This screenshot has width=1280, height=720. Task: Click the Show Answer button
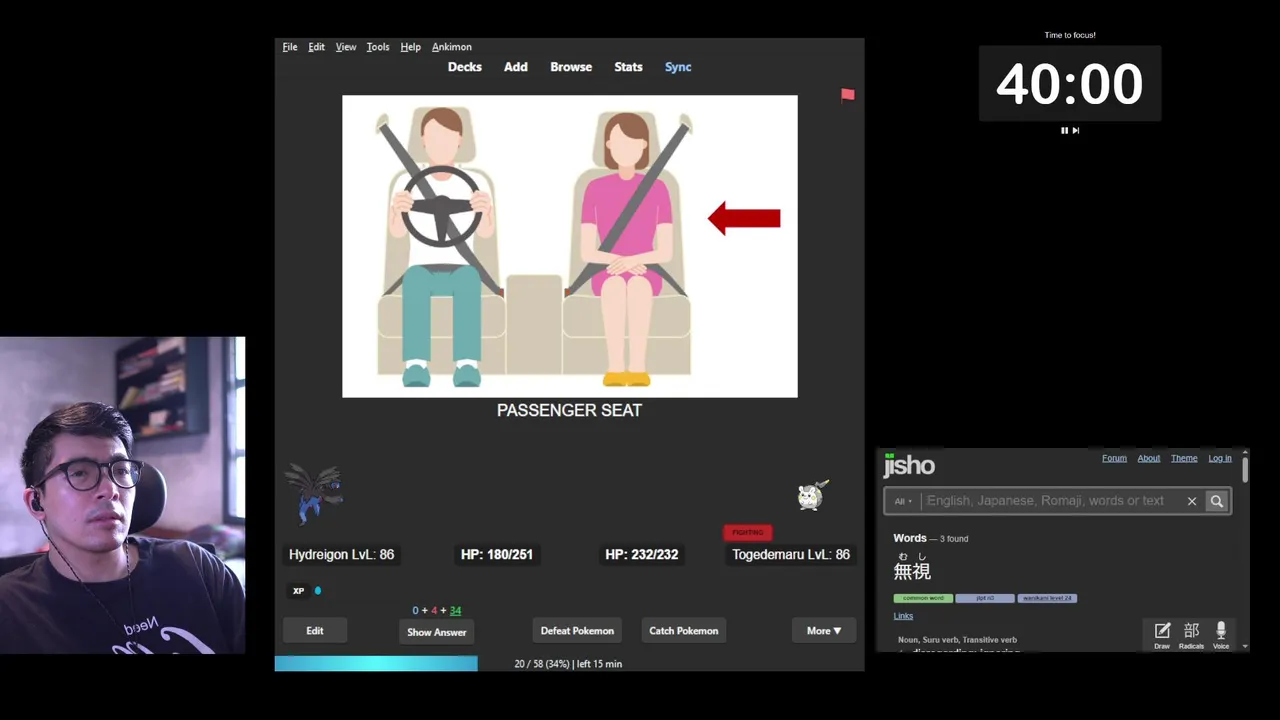click(436, 632)
